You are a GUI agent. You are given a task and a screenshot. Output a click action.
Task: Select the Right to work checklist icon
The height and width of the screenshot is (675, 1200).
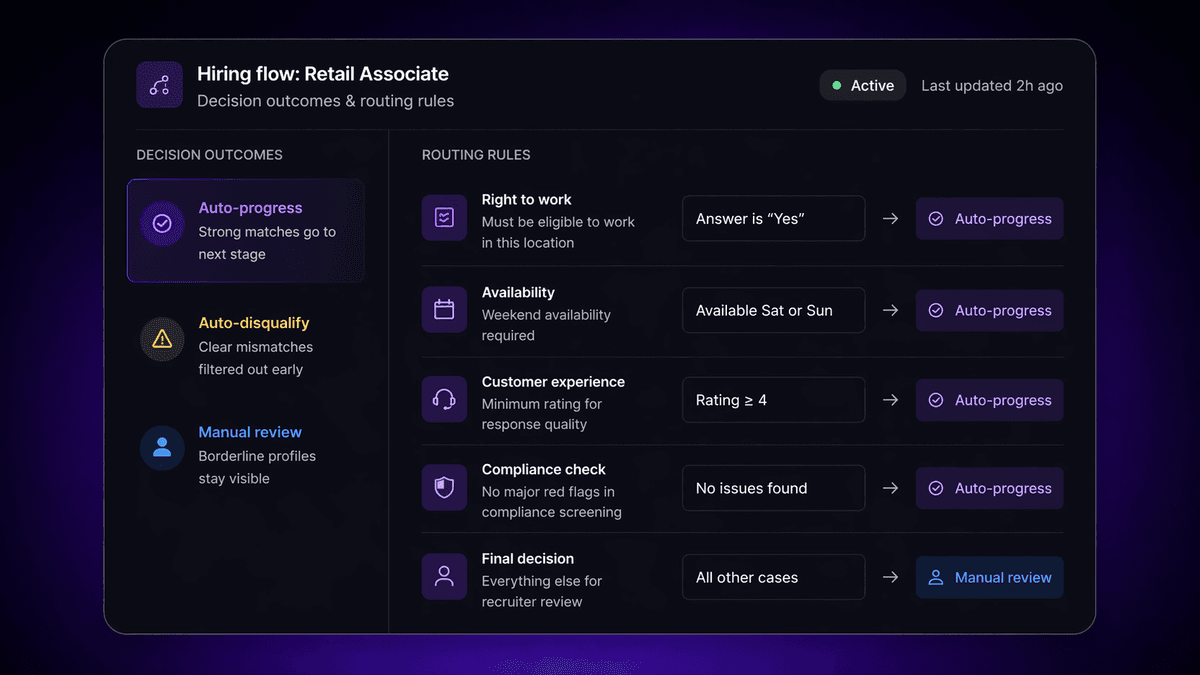click(x=444, y=218)
